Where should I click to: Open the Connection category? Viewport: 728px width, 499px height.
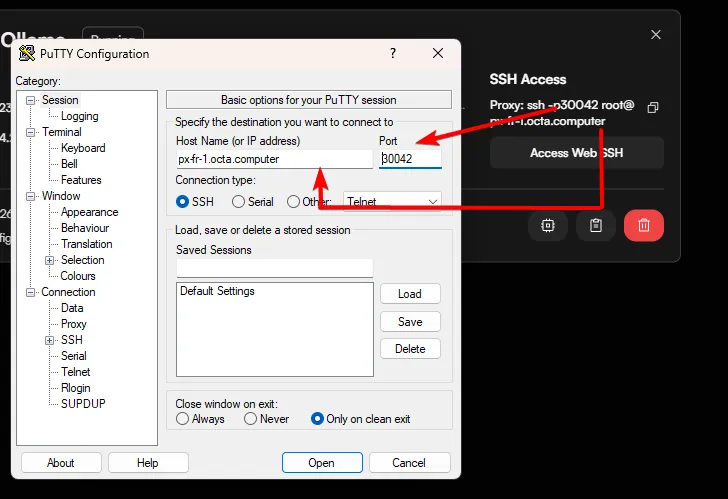coord(68,292)
